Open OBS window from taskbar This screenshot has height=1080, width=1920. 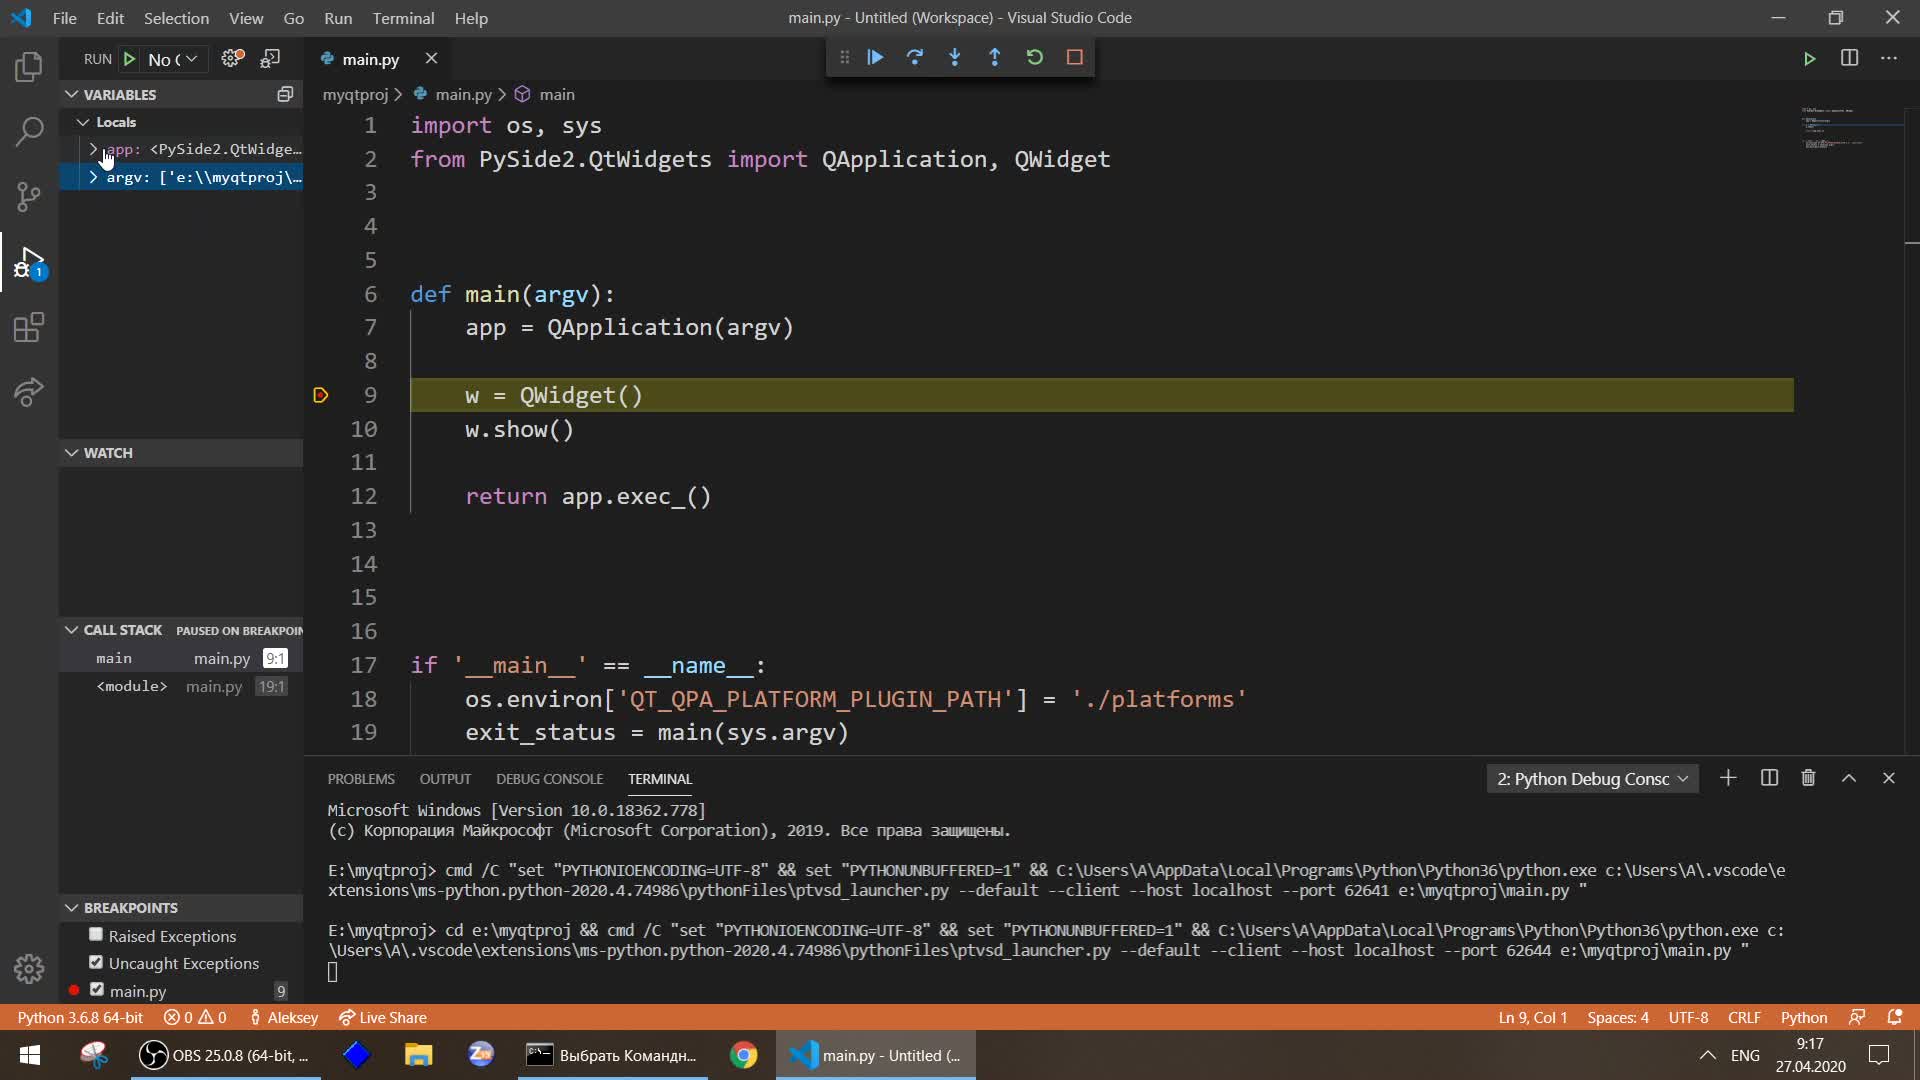point(225,1055)
